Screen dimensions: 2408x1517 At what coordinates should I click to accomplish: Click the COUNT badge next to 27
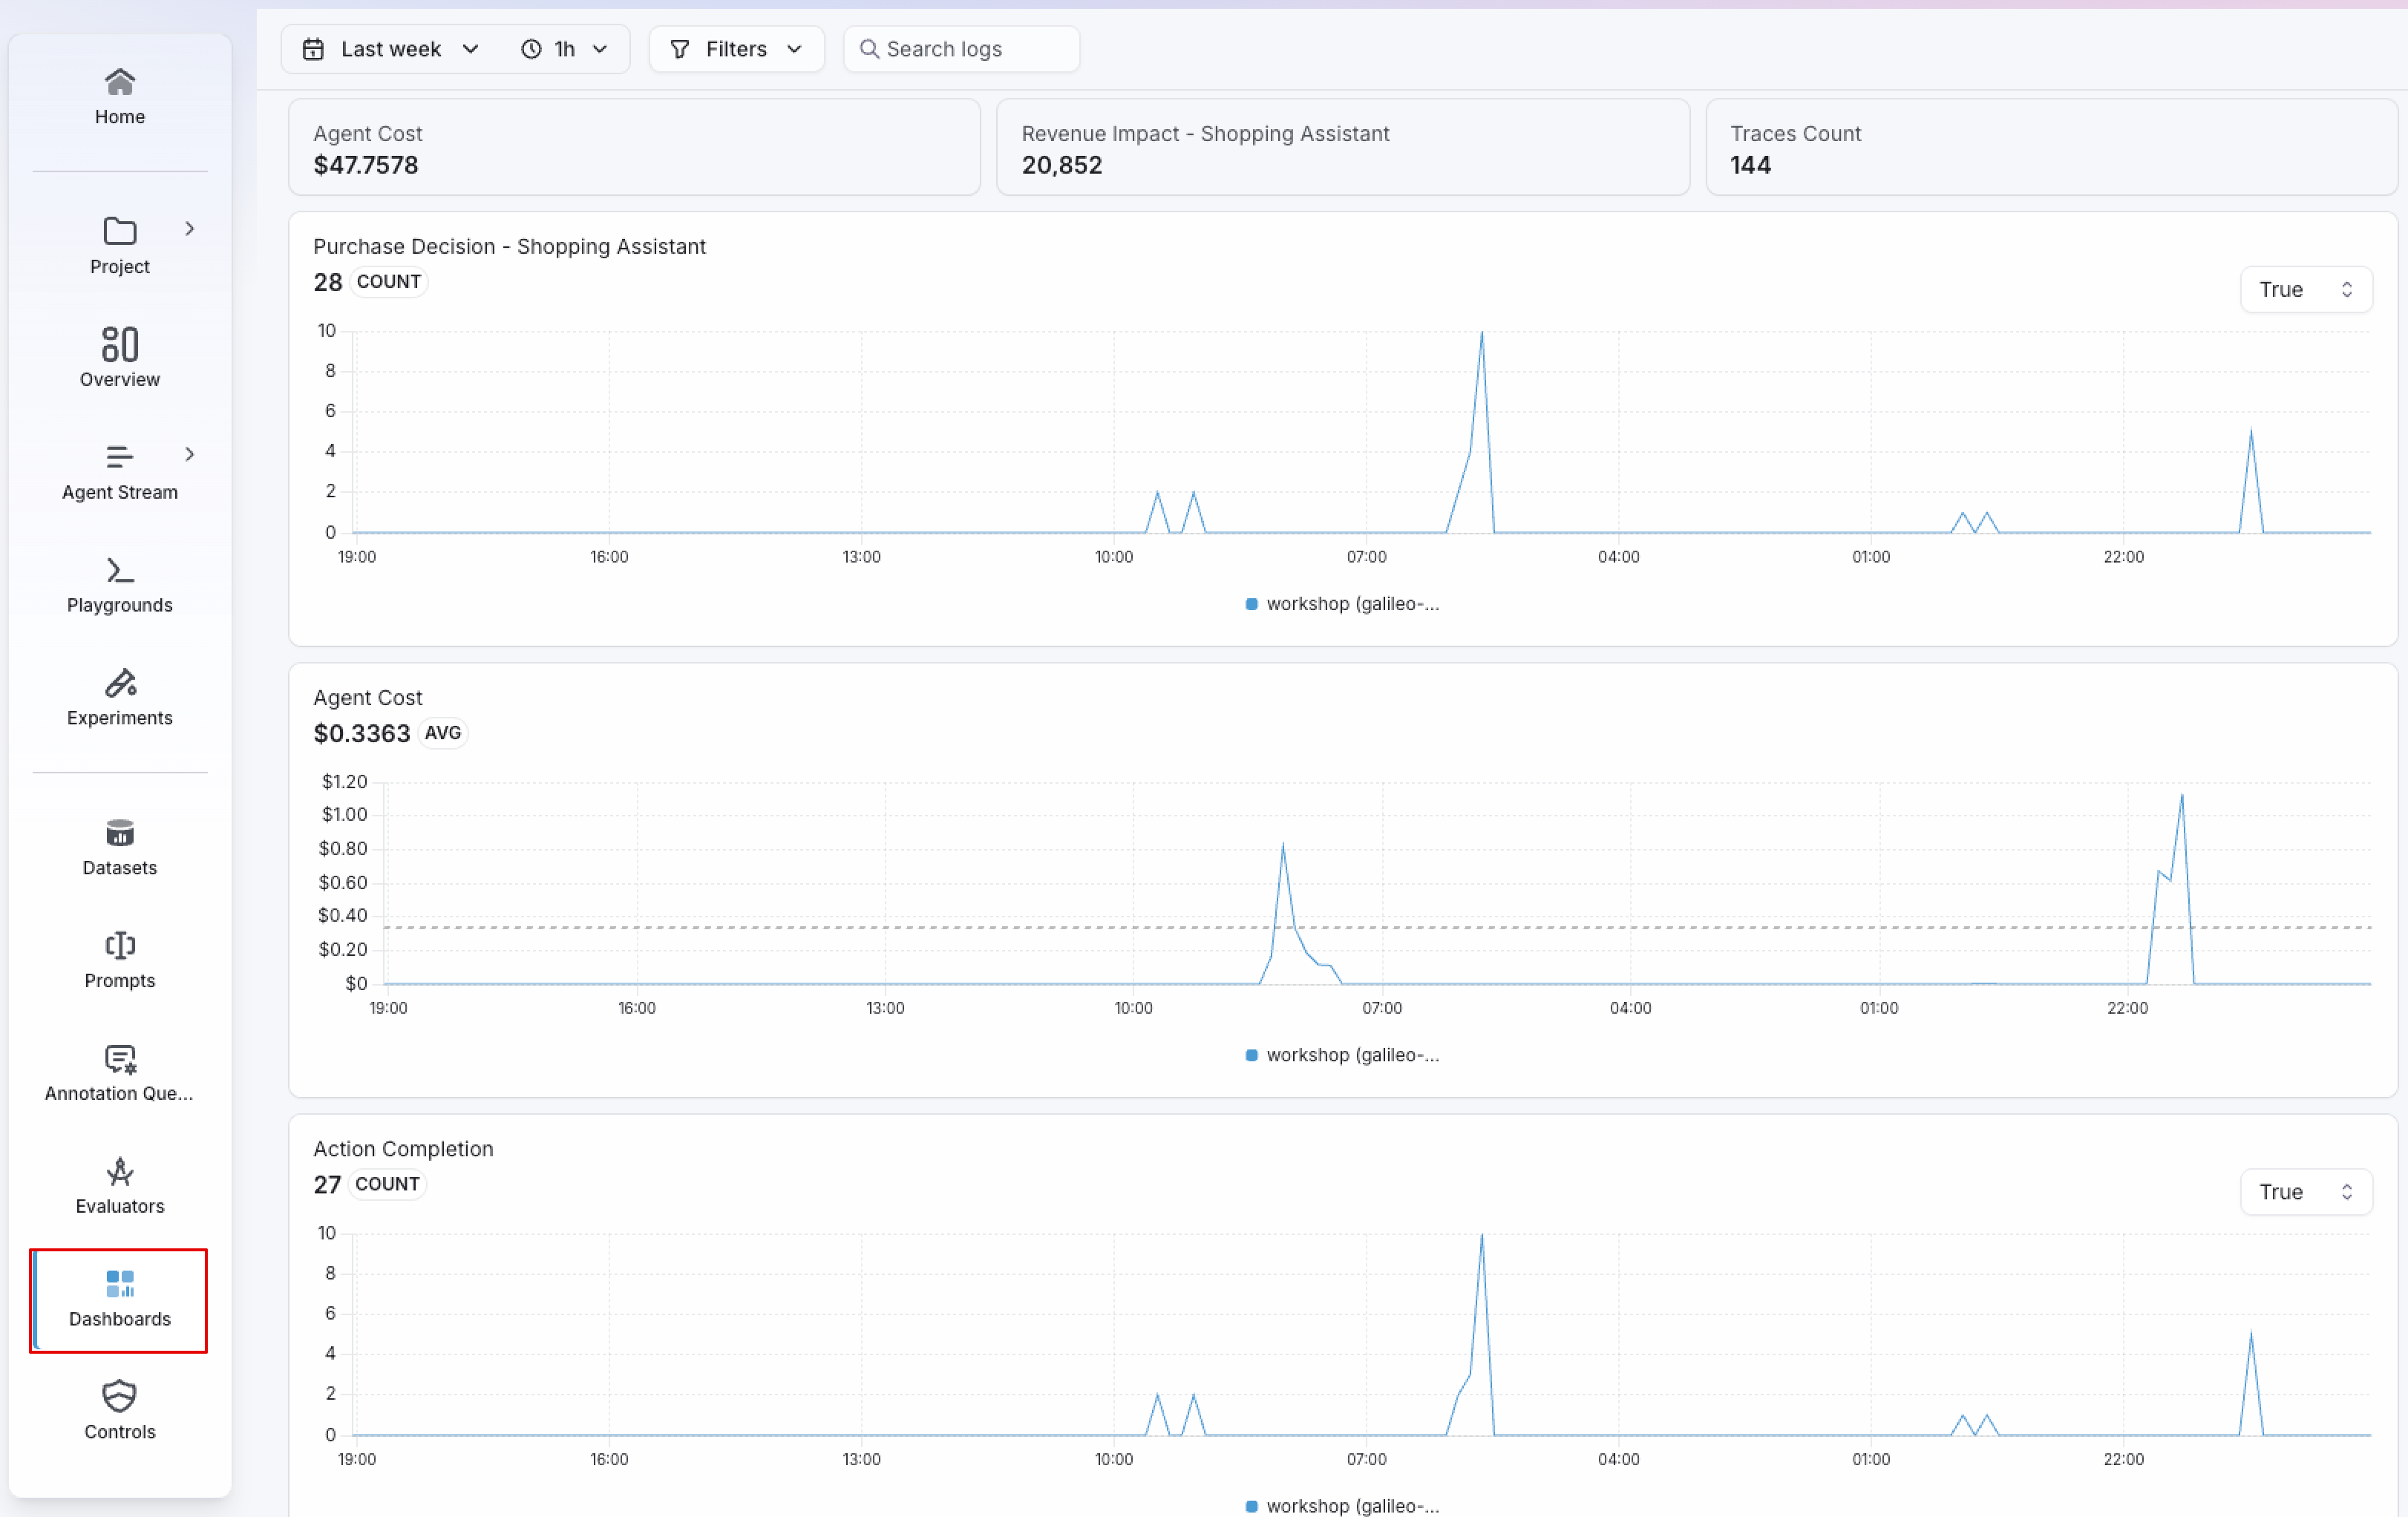pyautogui.click(x=388, y=1184)
